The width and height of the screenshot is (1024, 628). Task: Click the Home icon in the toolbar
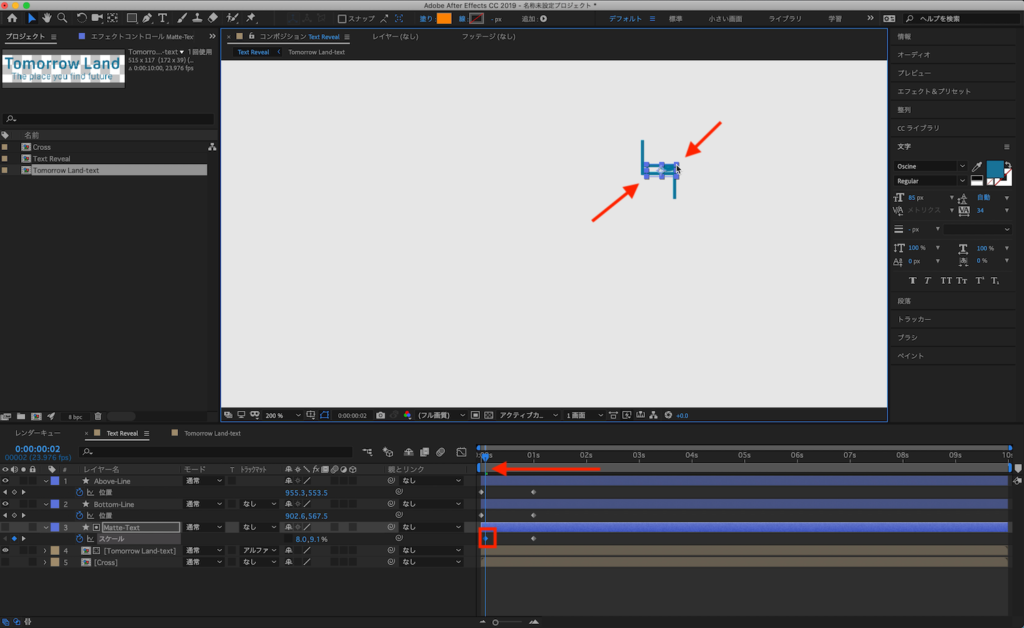click(12, 18)
